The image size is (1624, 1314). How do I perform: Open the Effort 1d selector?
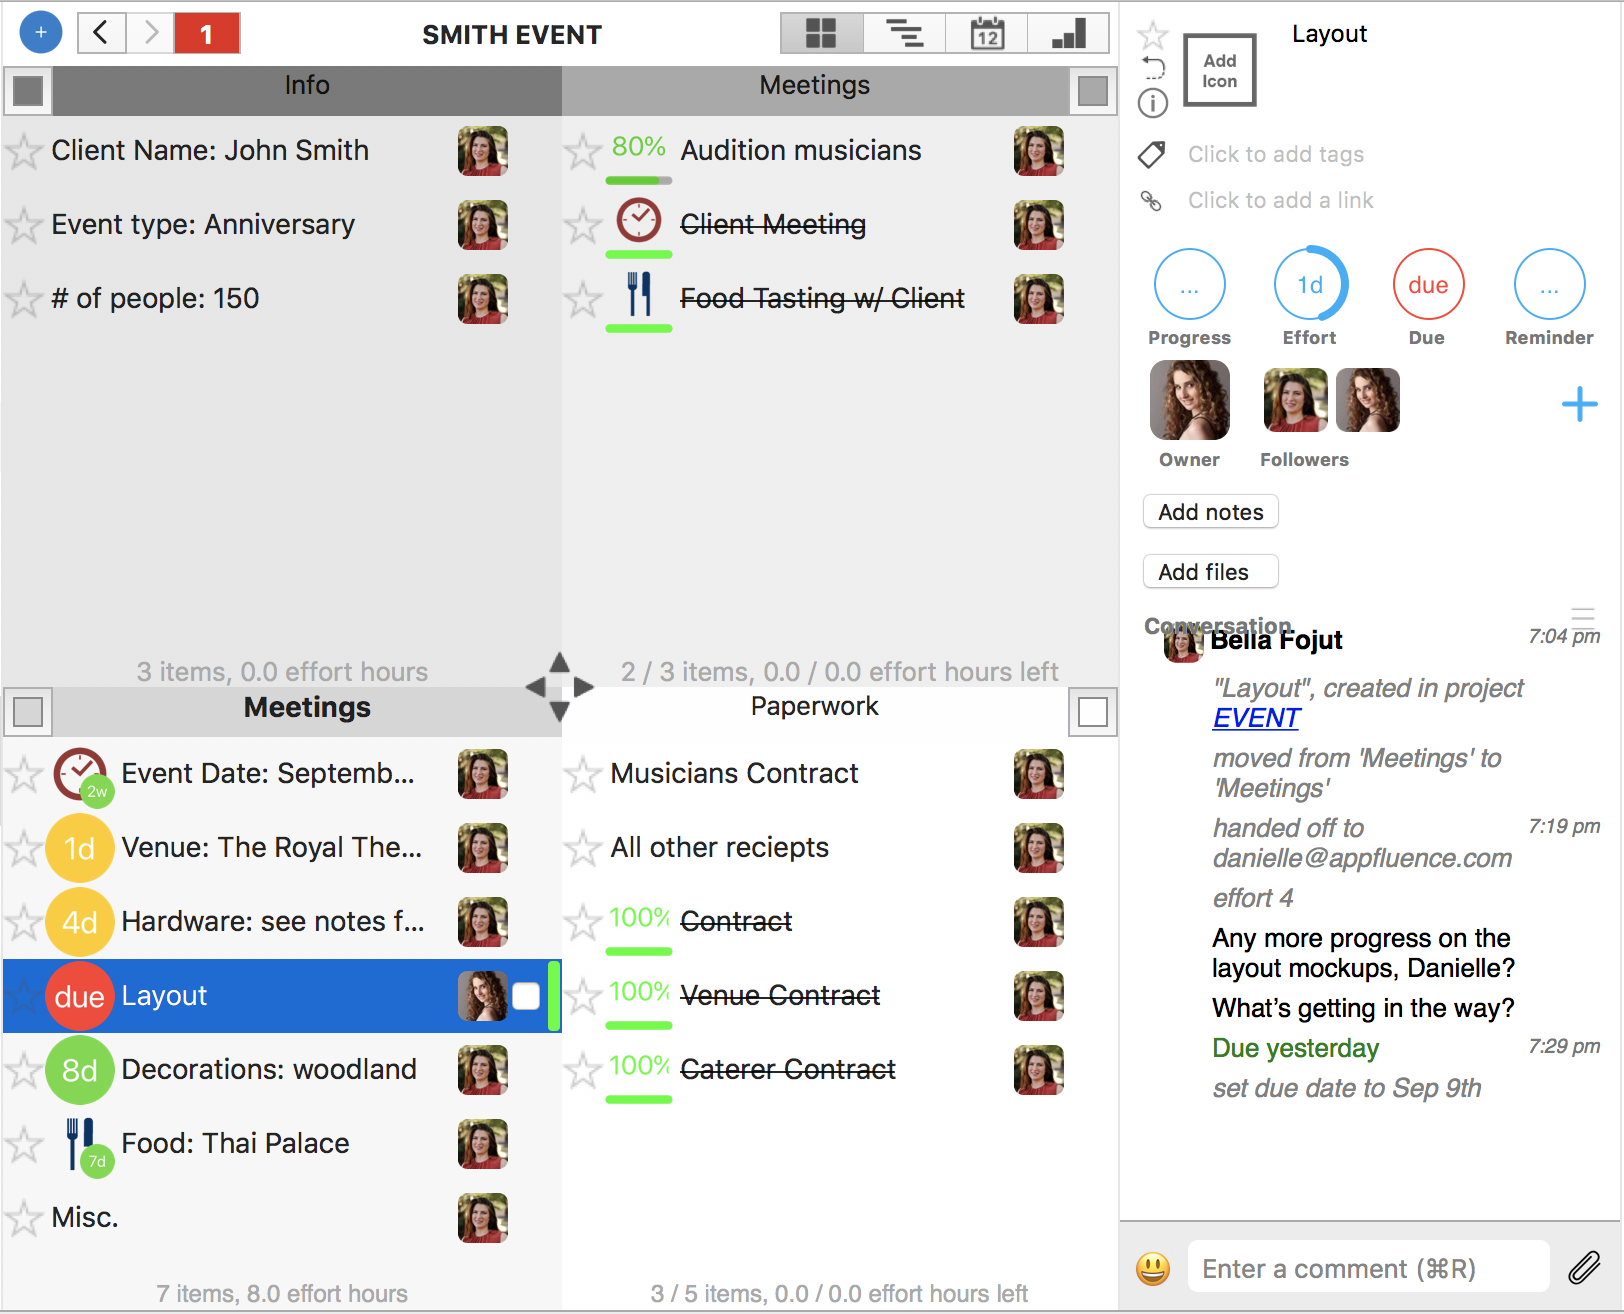tap(1310, 285)
